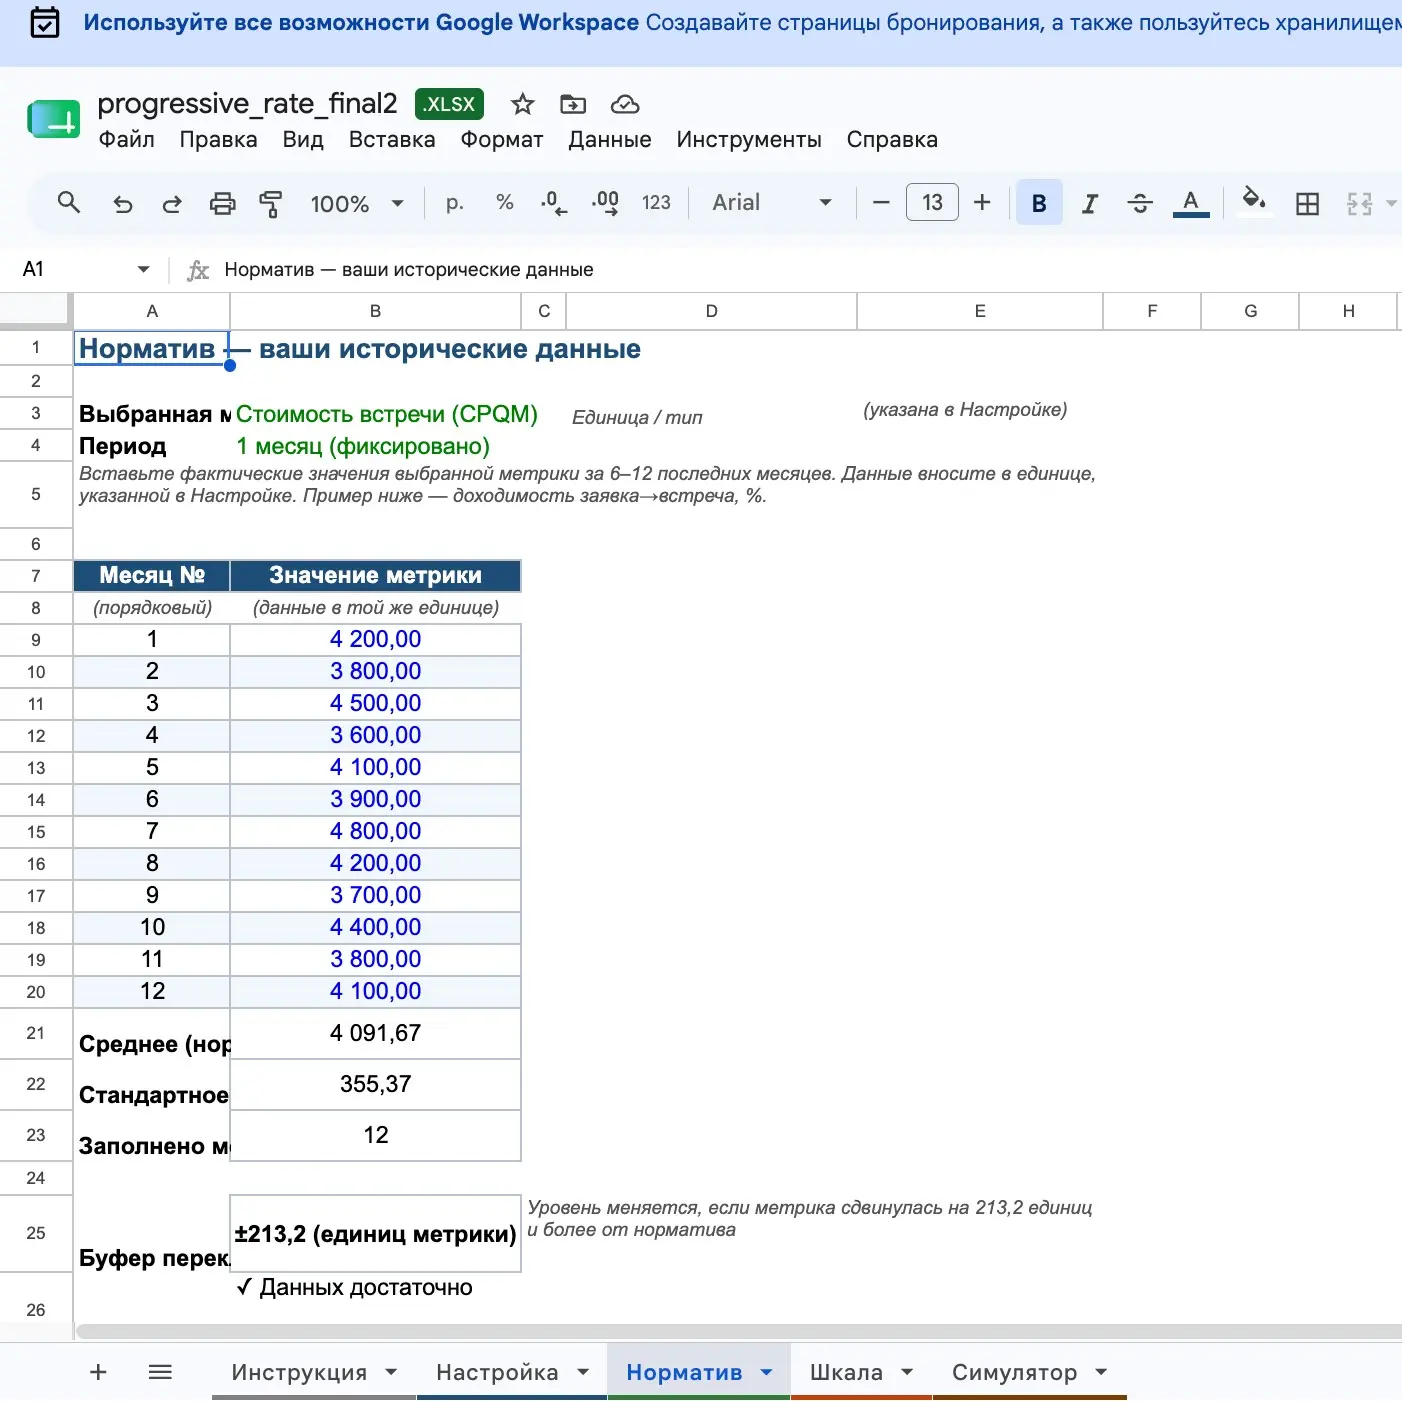Format selected cell as percent
The image size is (1402, 1401).
(x=505, y=203)
